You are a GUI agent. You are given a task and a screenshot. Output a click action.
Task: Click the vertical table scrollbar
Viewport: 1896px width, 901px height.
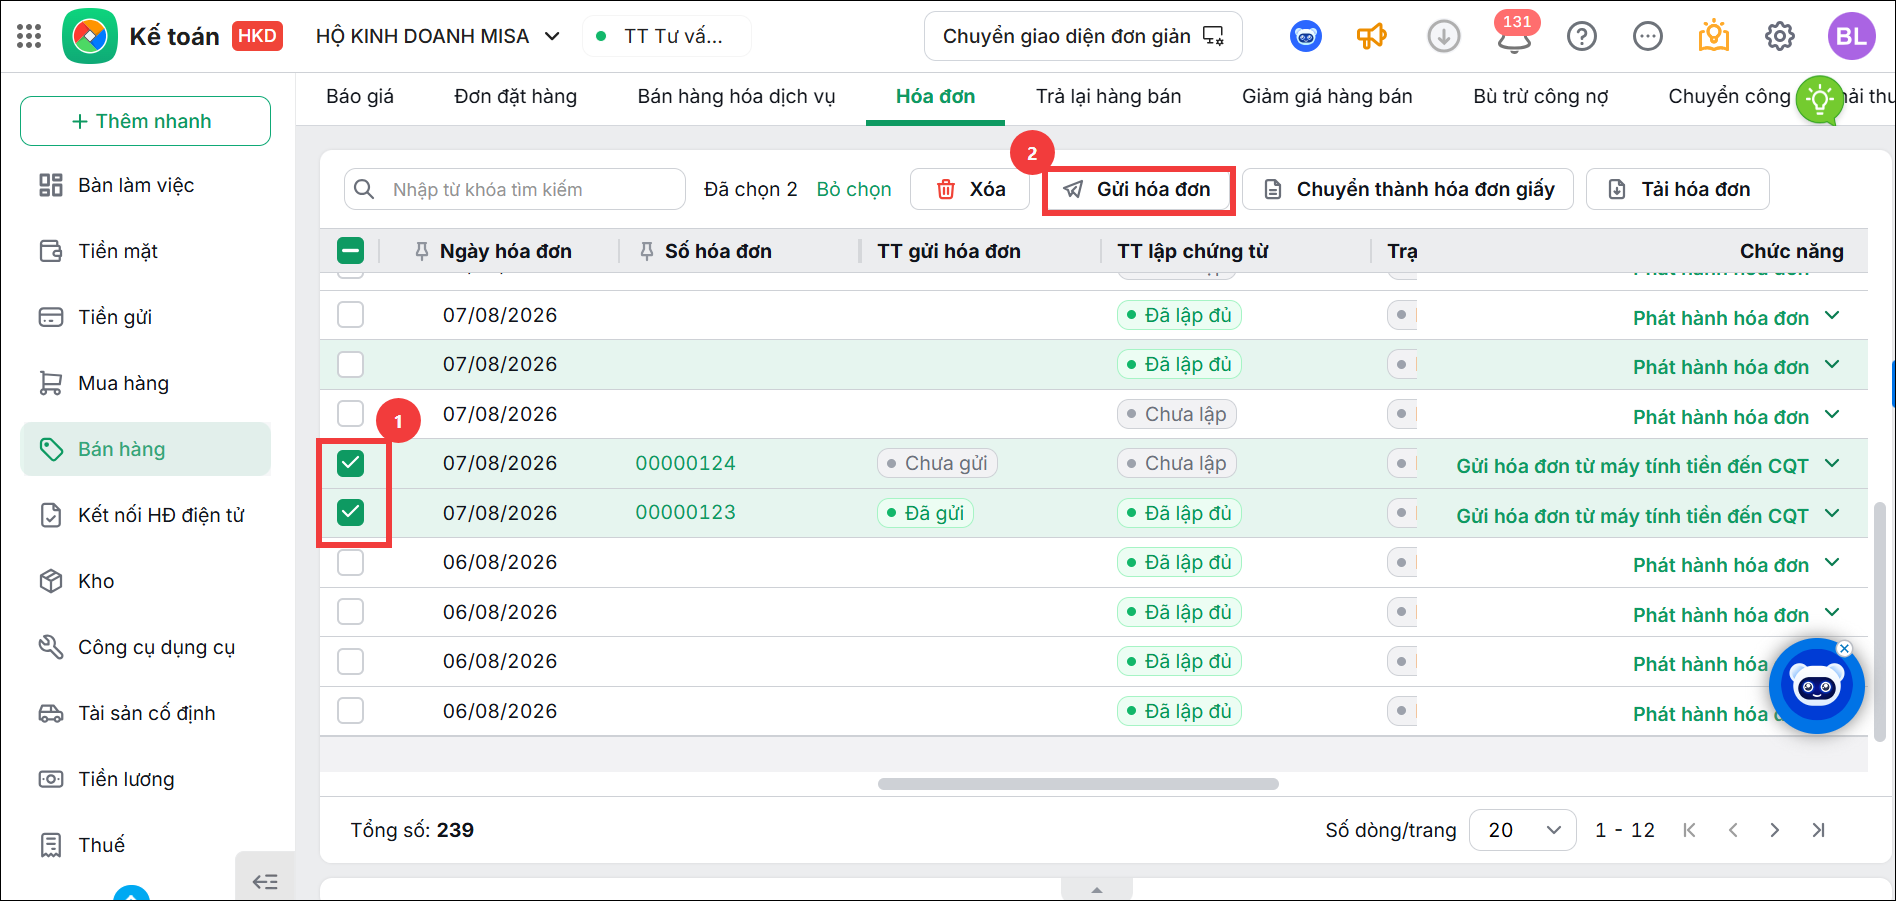(1879, 620)
